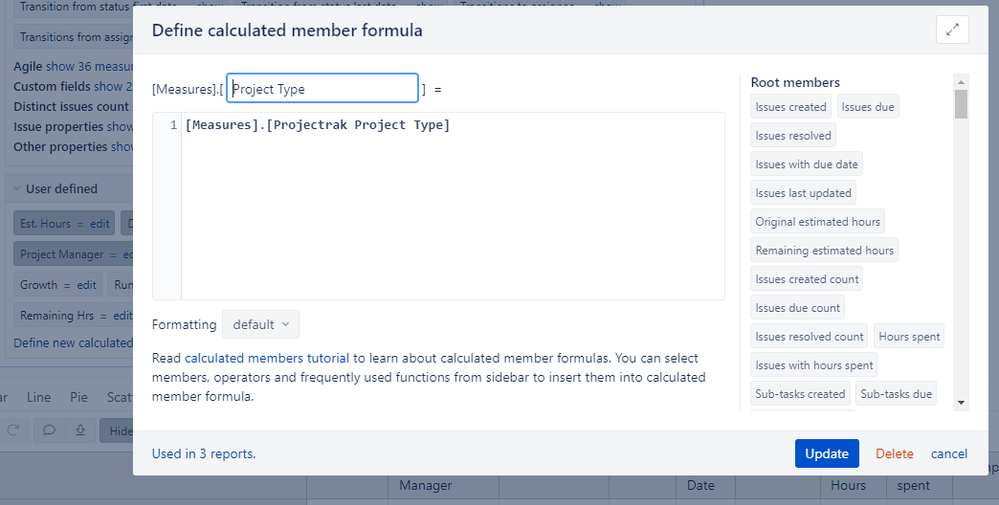The height and width of the screenshot is (505, 999).
Task: Show the Issue properties measures
Action: [119, 127]
